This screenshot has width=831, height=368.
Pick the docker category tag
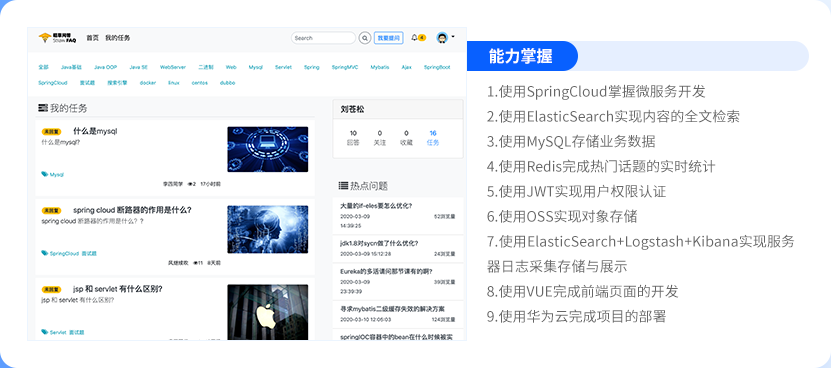click(148, 83)
